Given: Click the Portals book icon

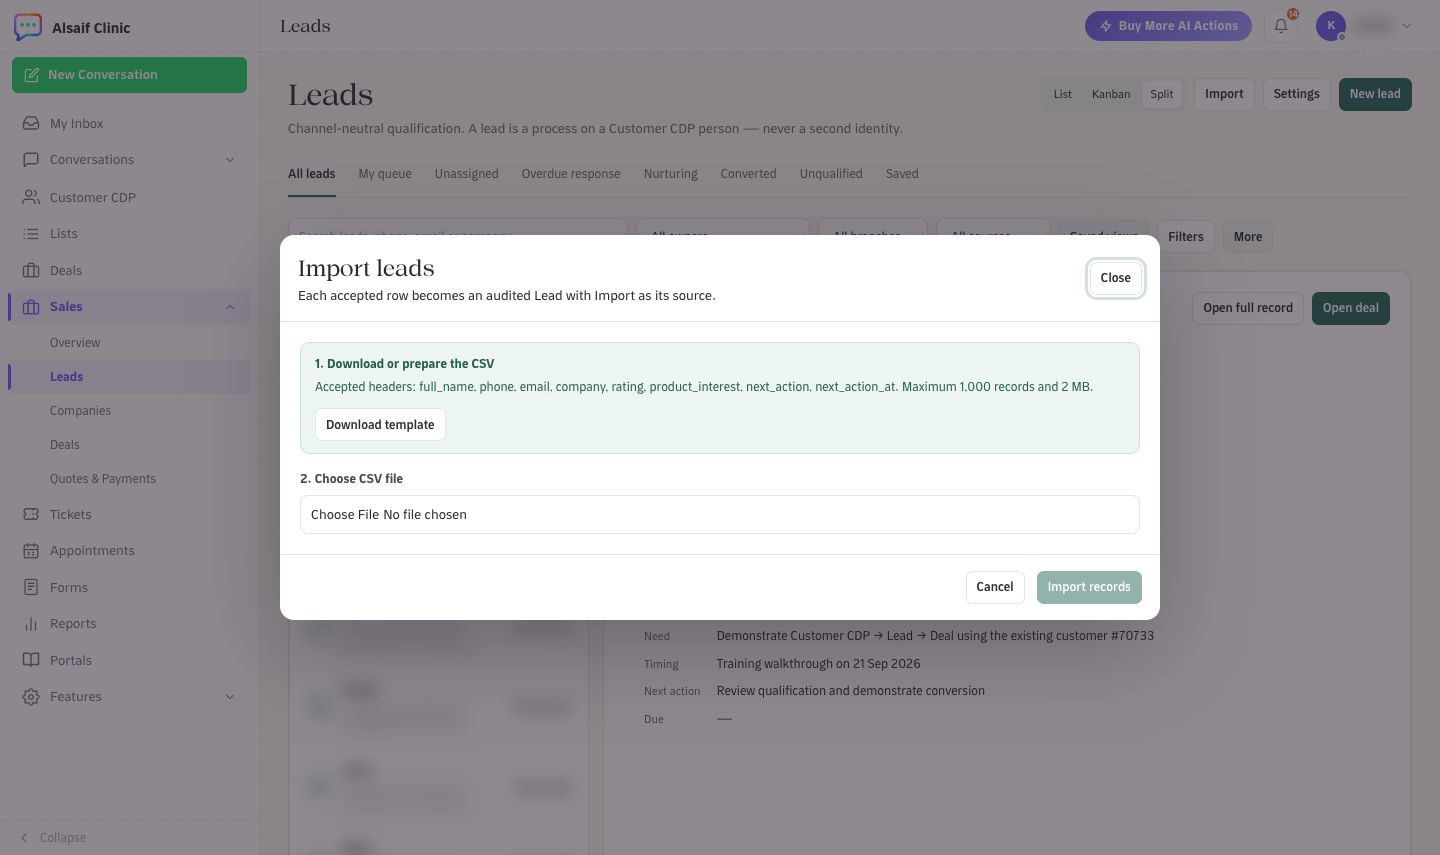Looking at the screenshot, I should pyautogui.click(x=31, y=660).
